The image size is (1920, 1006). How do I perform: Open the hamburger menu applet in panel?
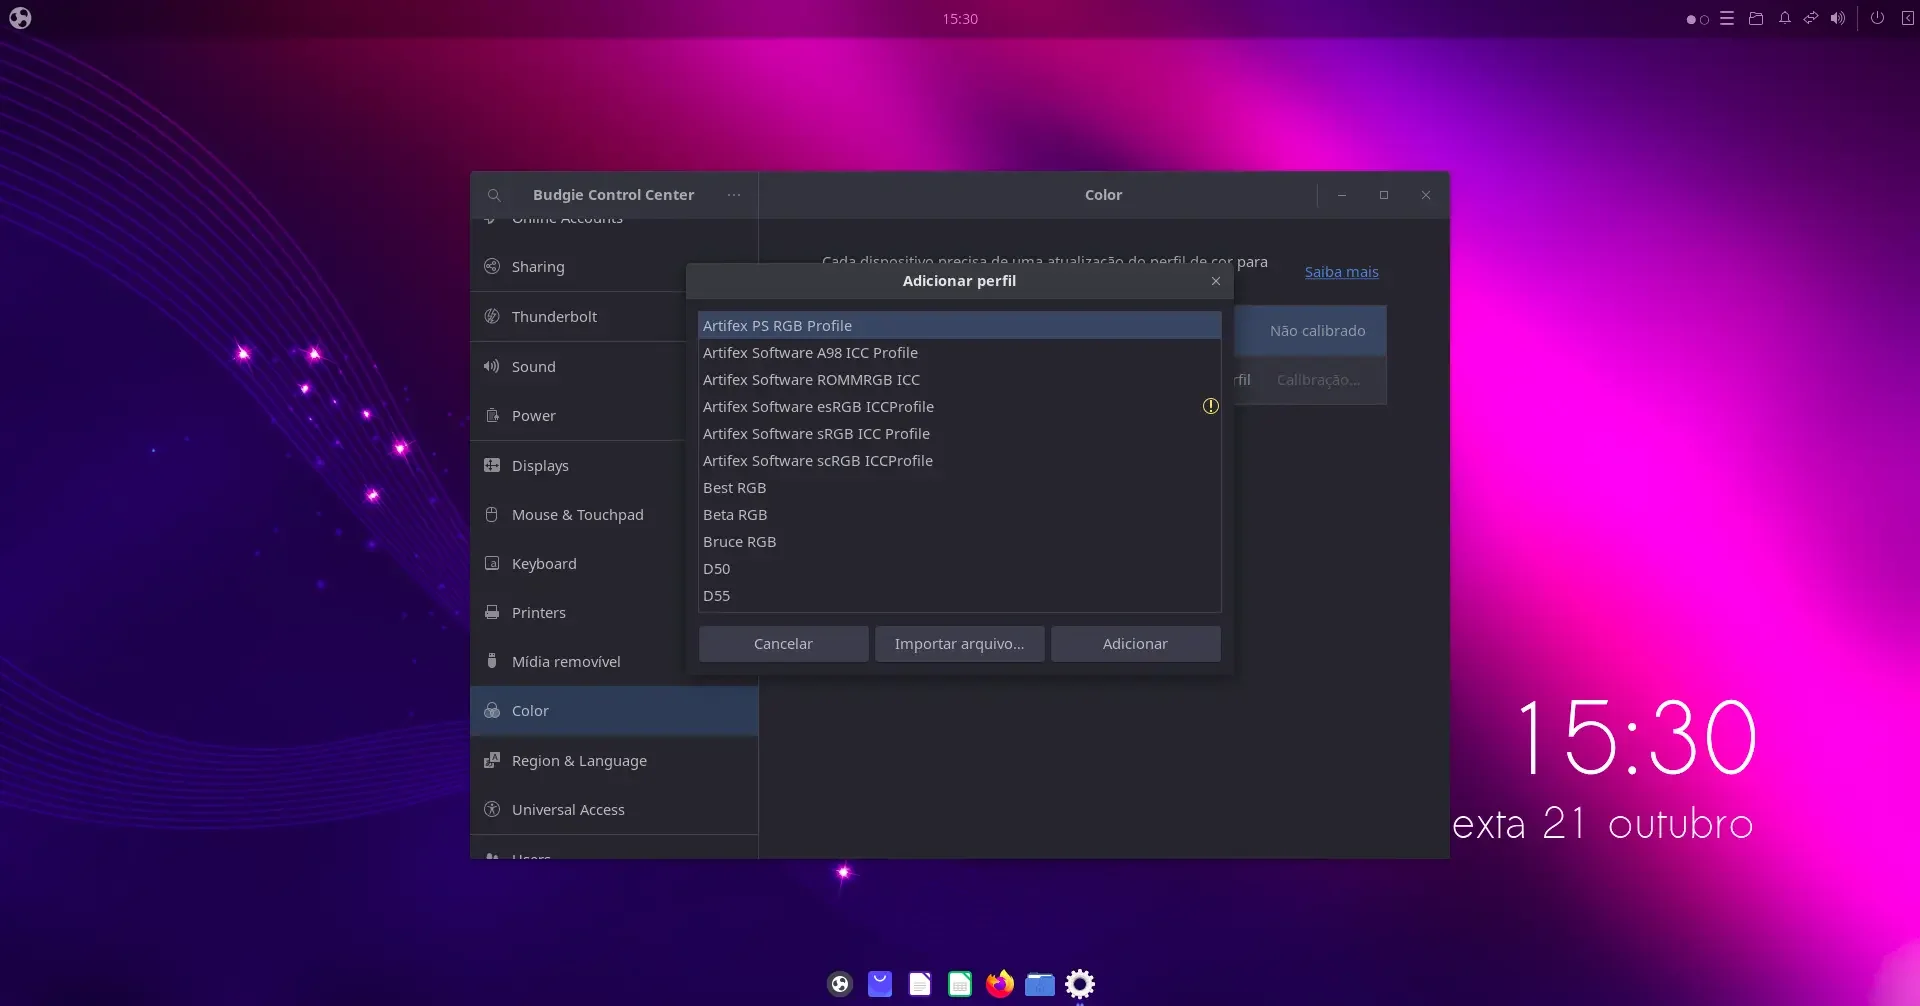pyautogui.click(x=1727, y=18)
